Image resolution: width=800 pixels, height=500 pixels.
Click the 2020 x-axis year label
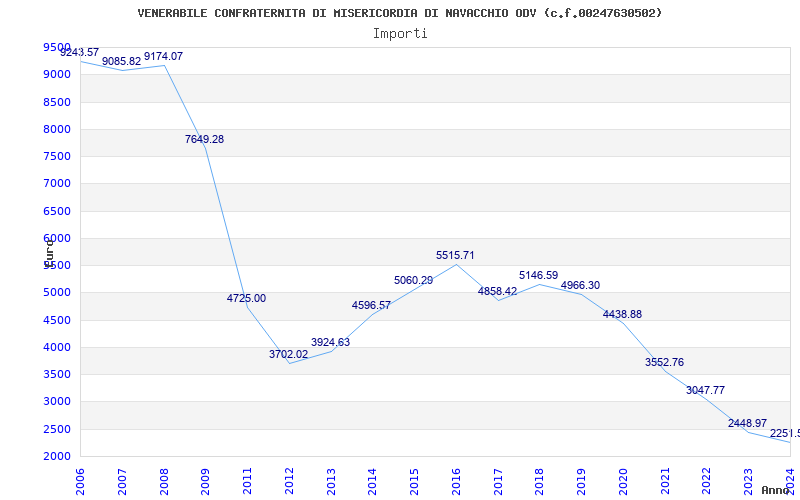pos(623,482)
